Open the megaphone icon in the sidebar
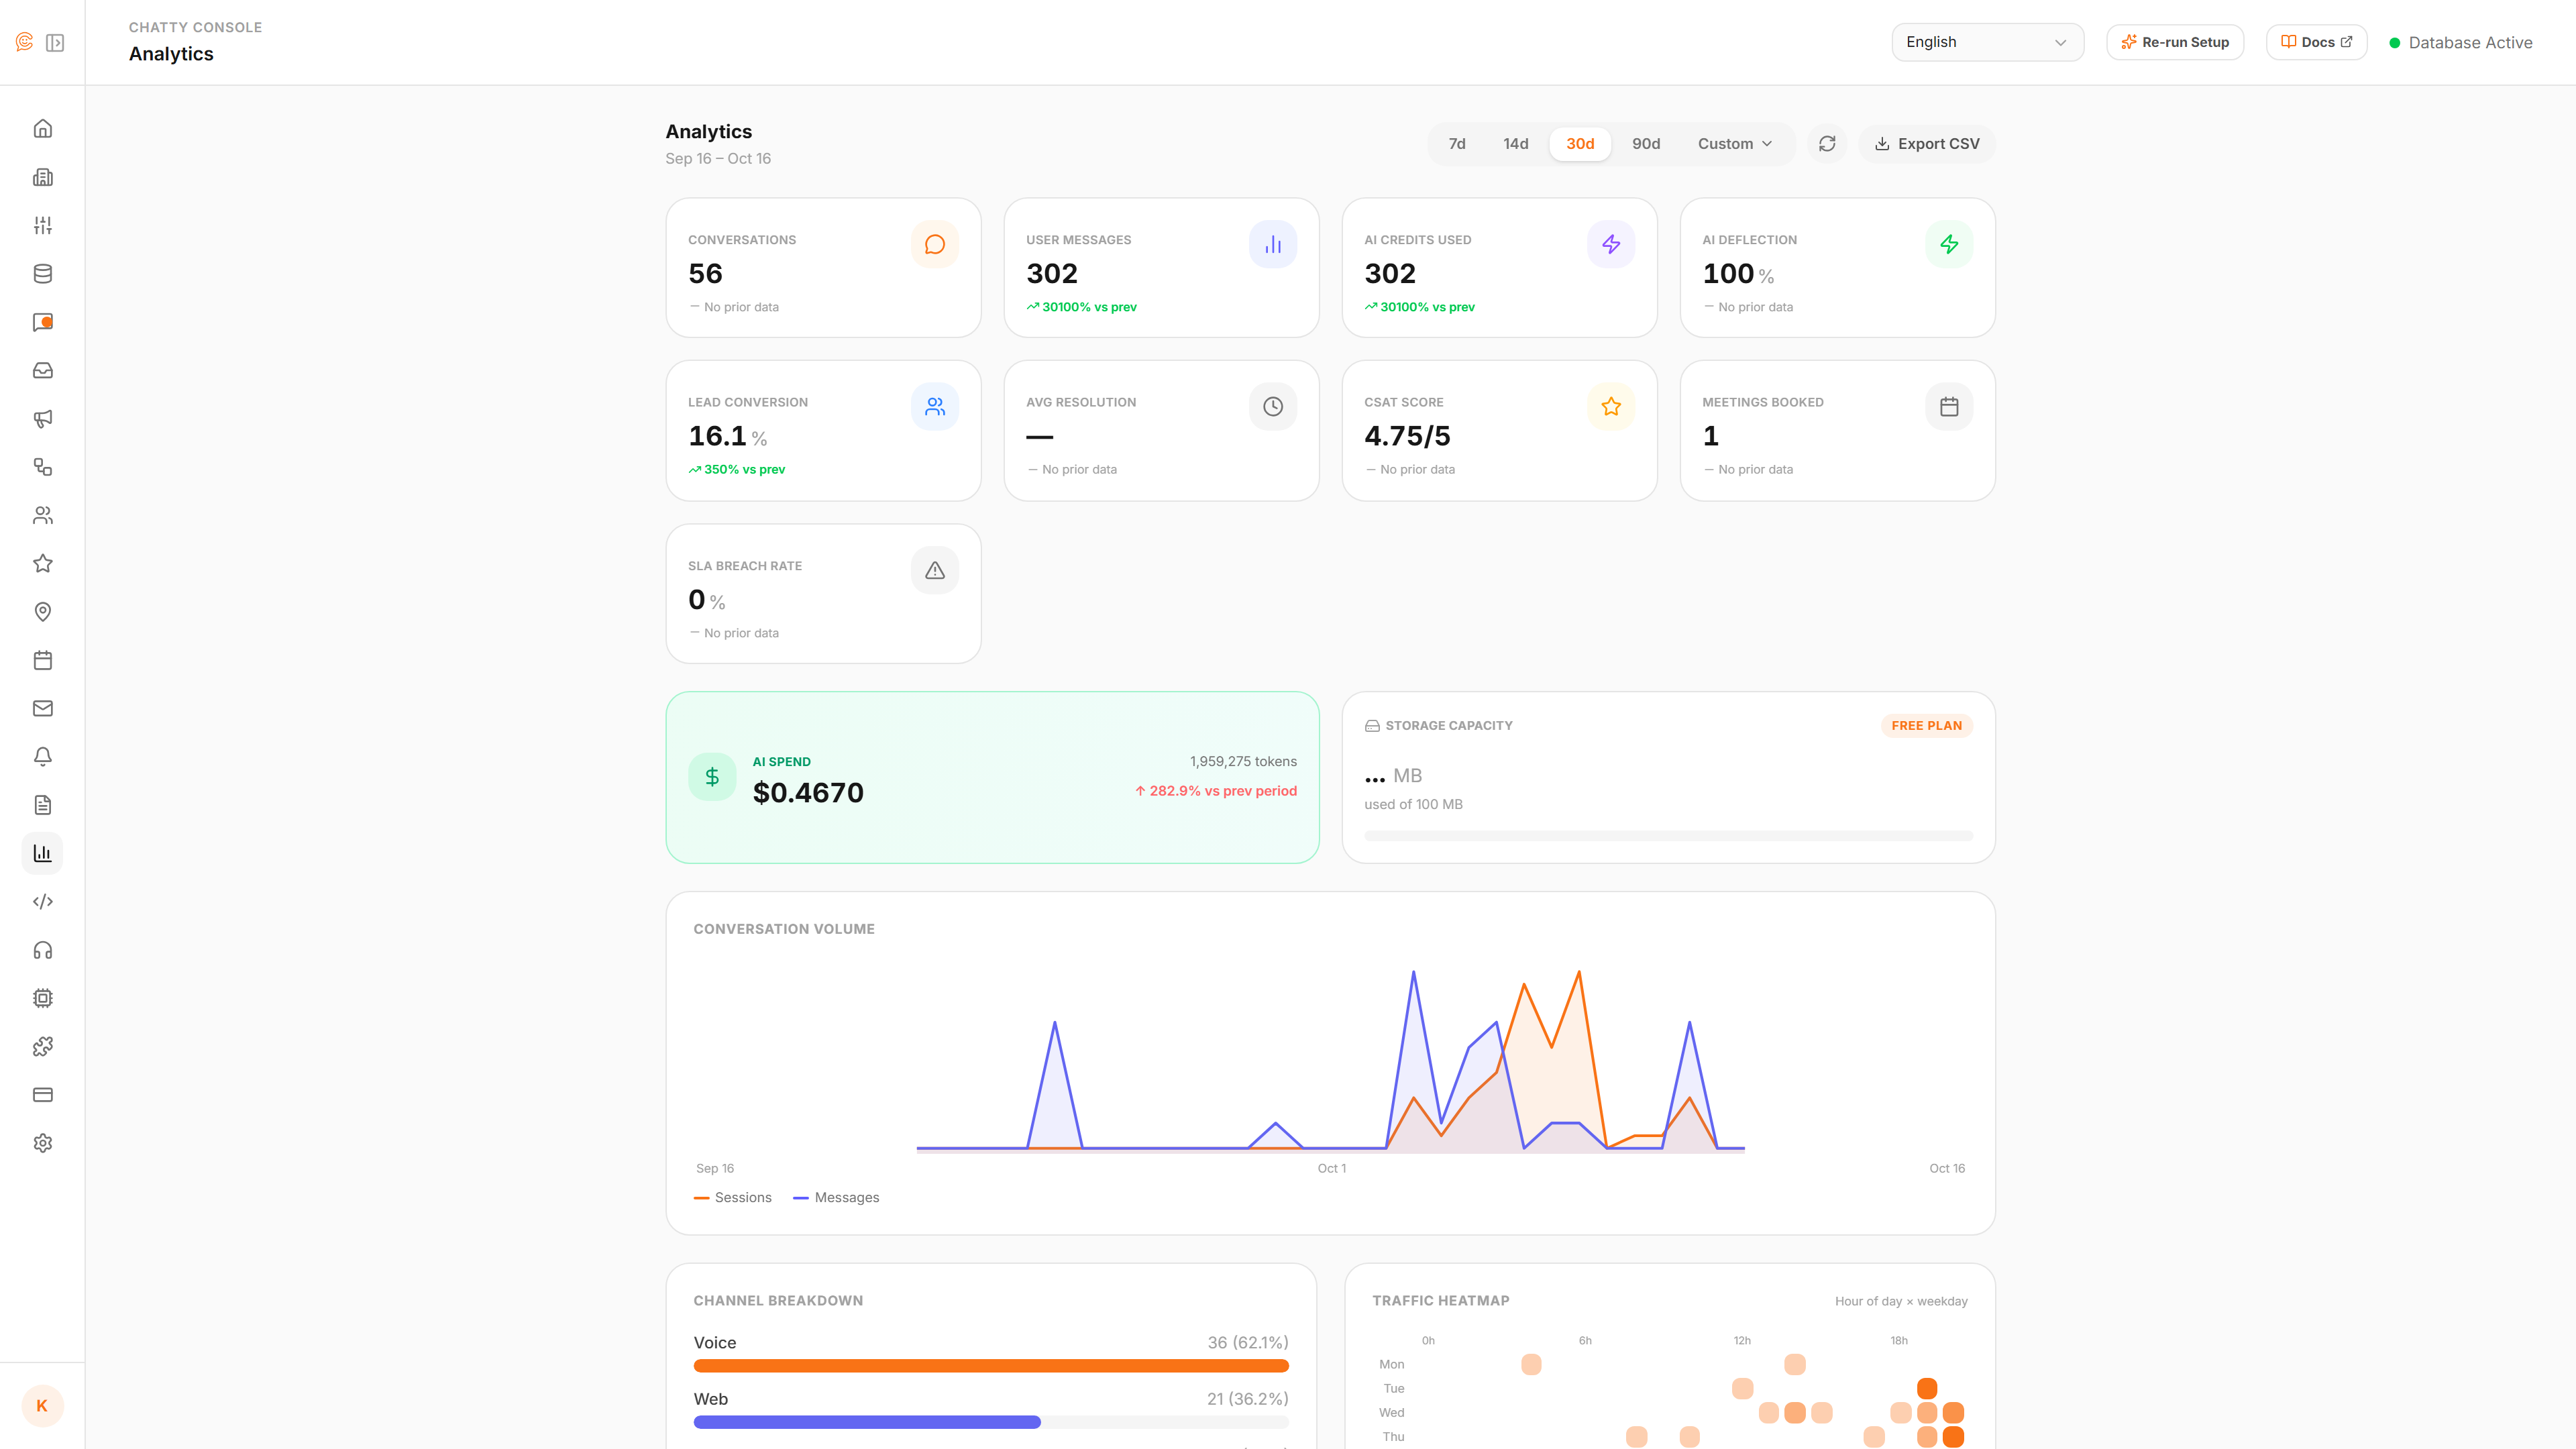Viewport: 2576px width, 1449px height. [x=43, y=419]
